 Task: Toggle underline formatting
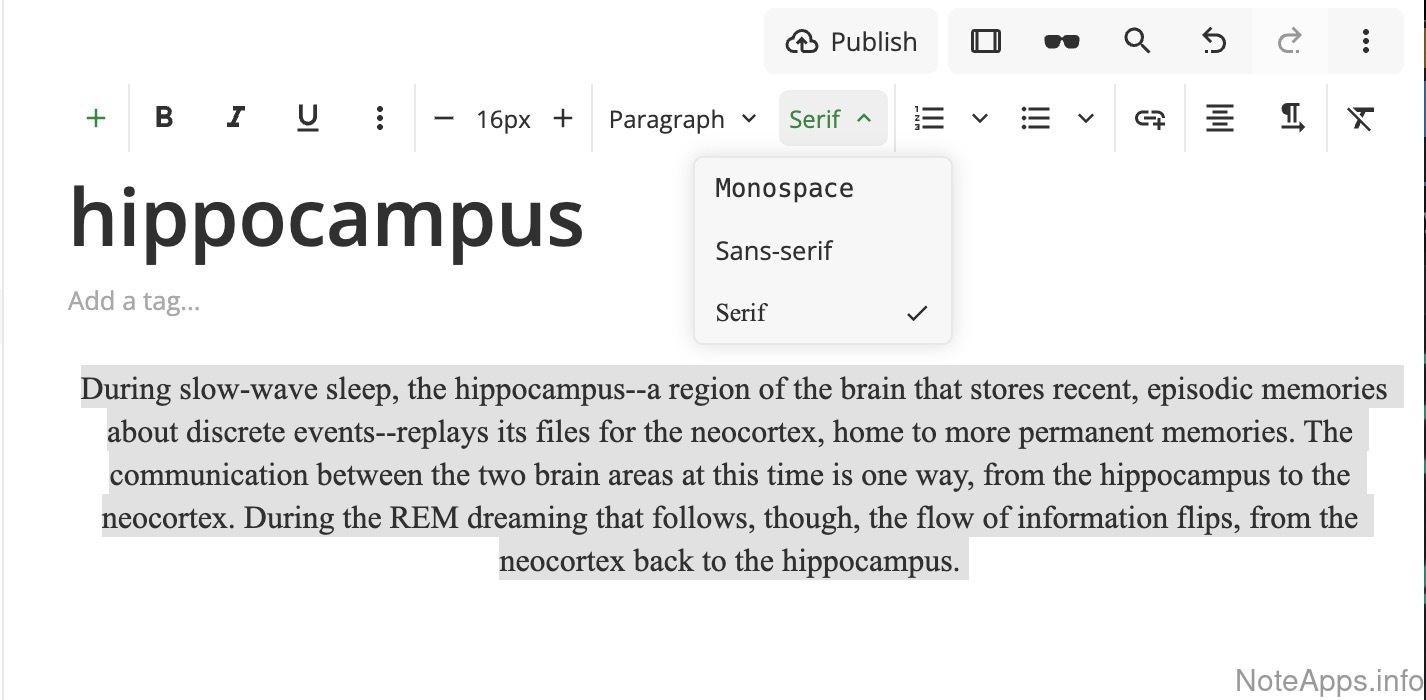[x=308, y=119]
